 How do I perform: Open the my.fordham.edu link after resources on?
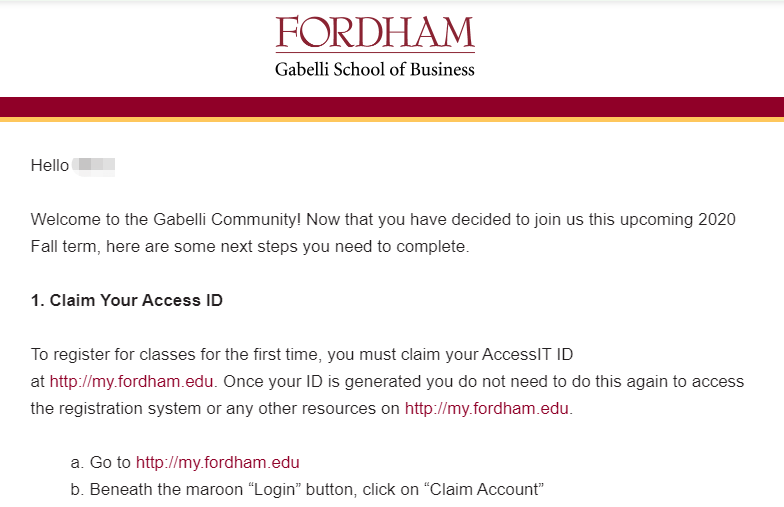[x=486, y=408]
